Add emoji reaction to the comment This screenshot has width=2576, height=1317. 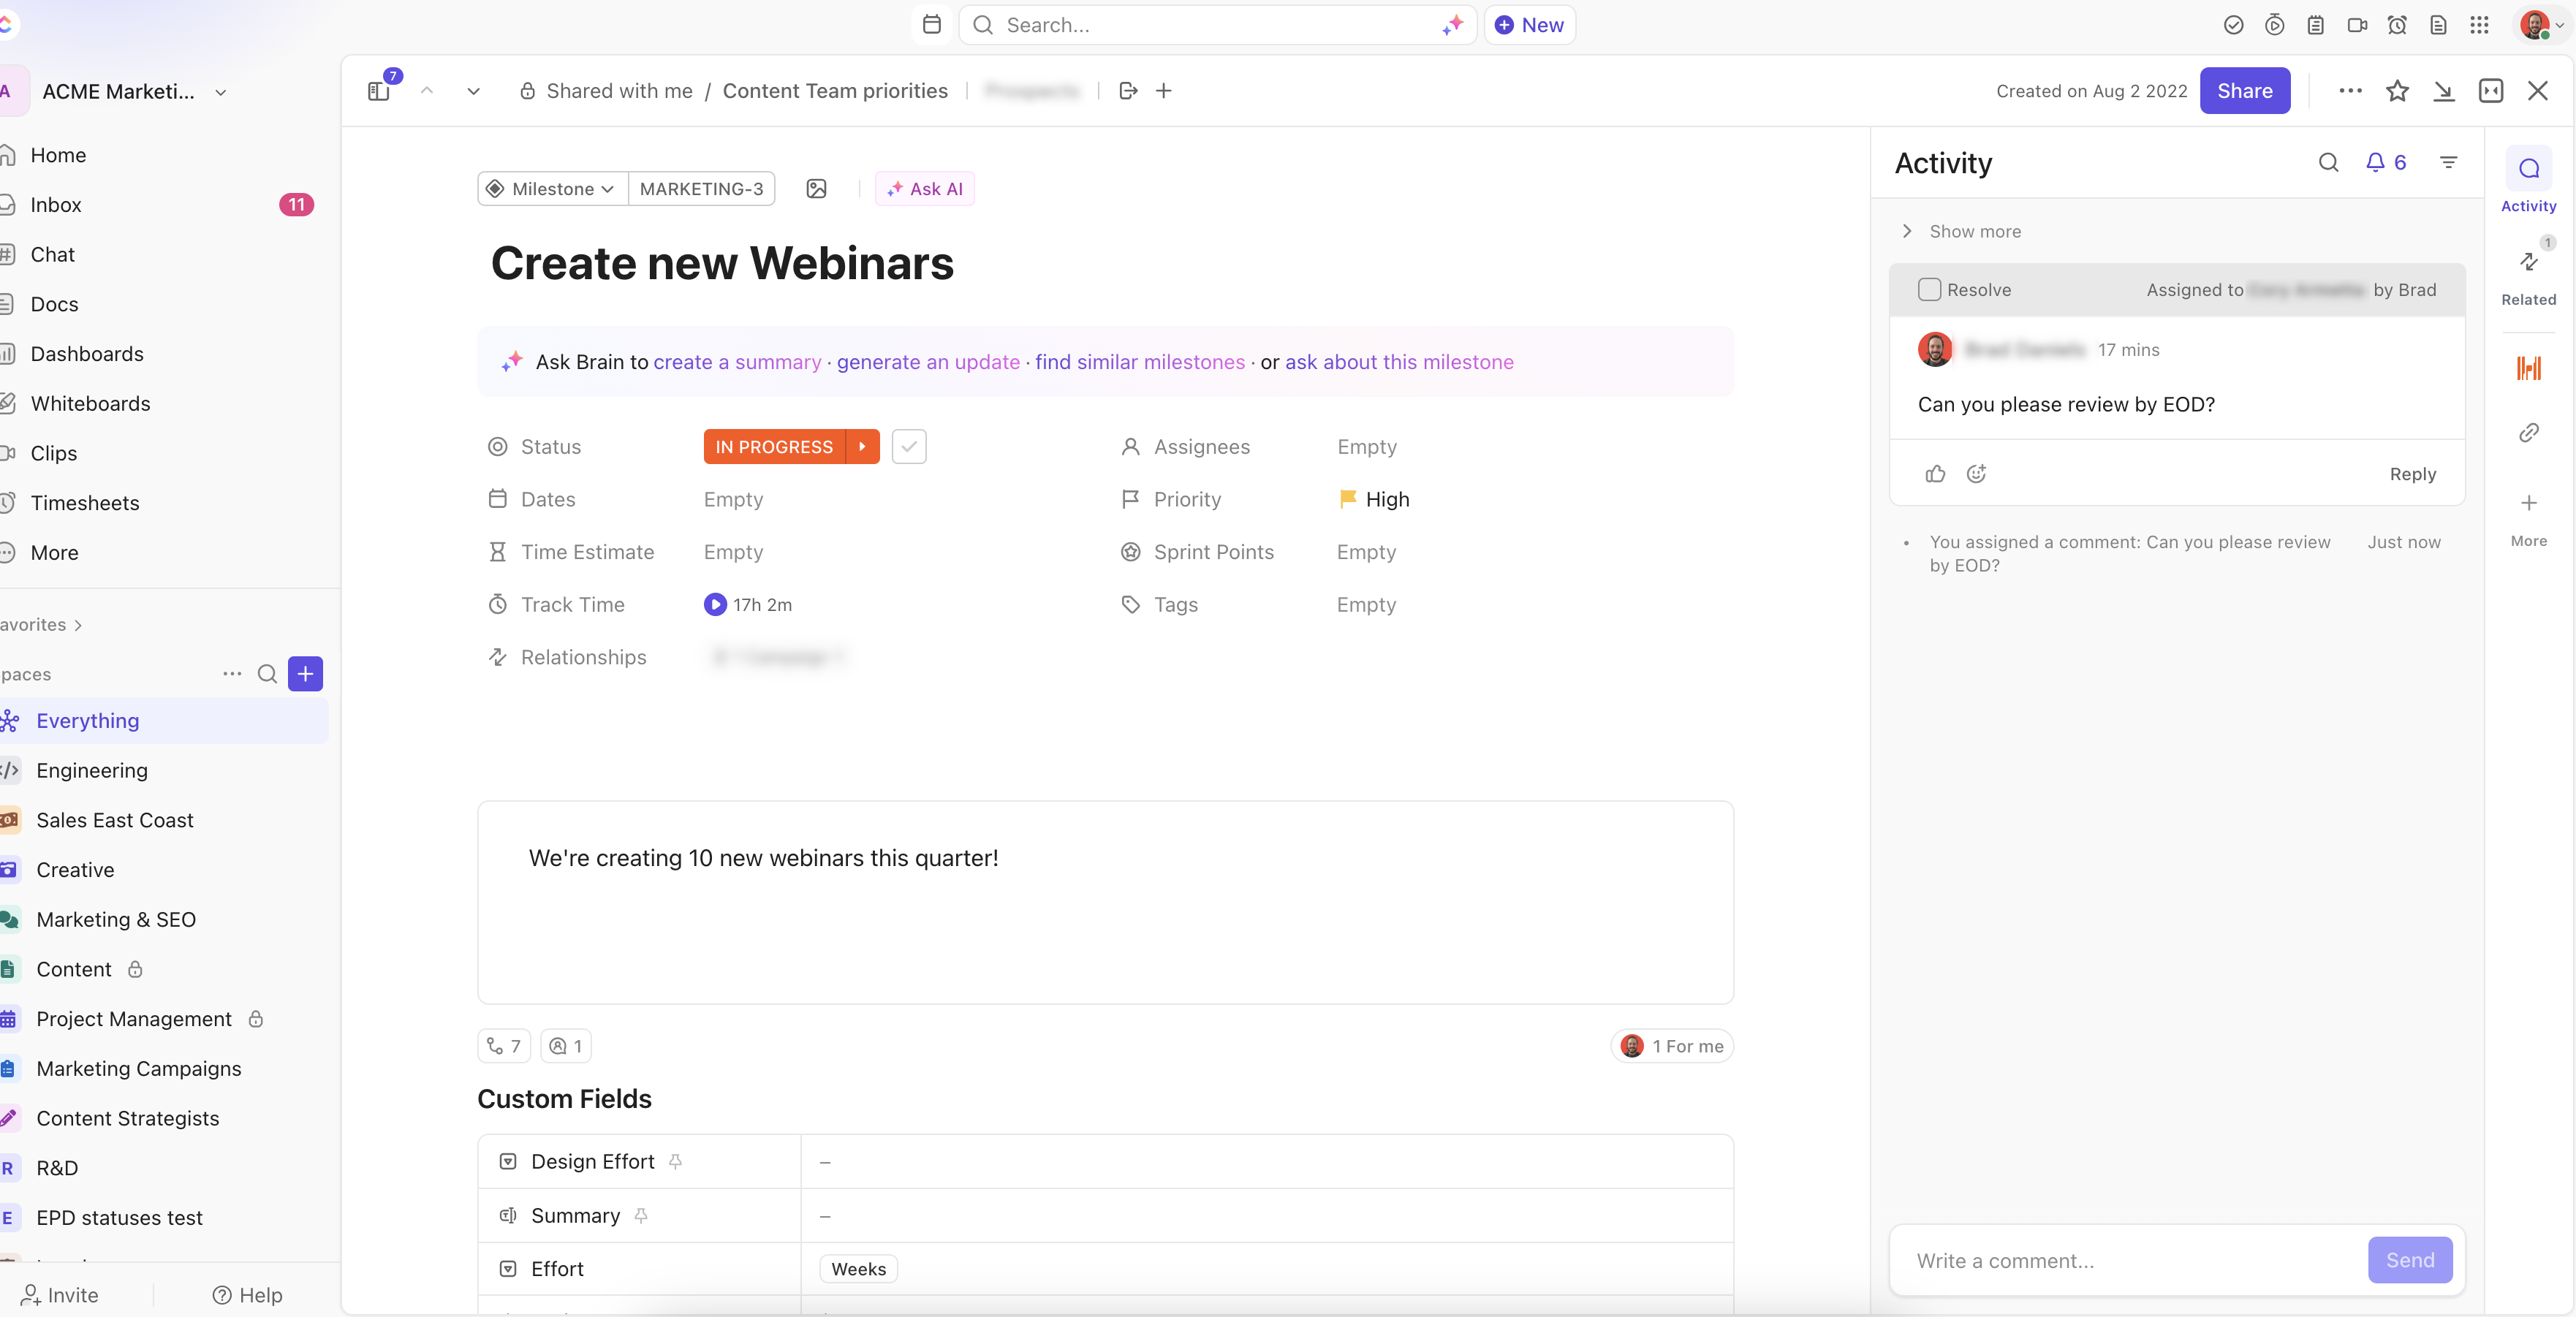(1976, 474)
